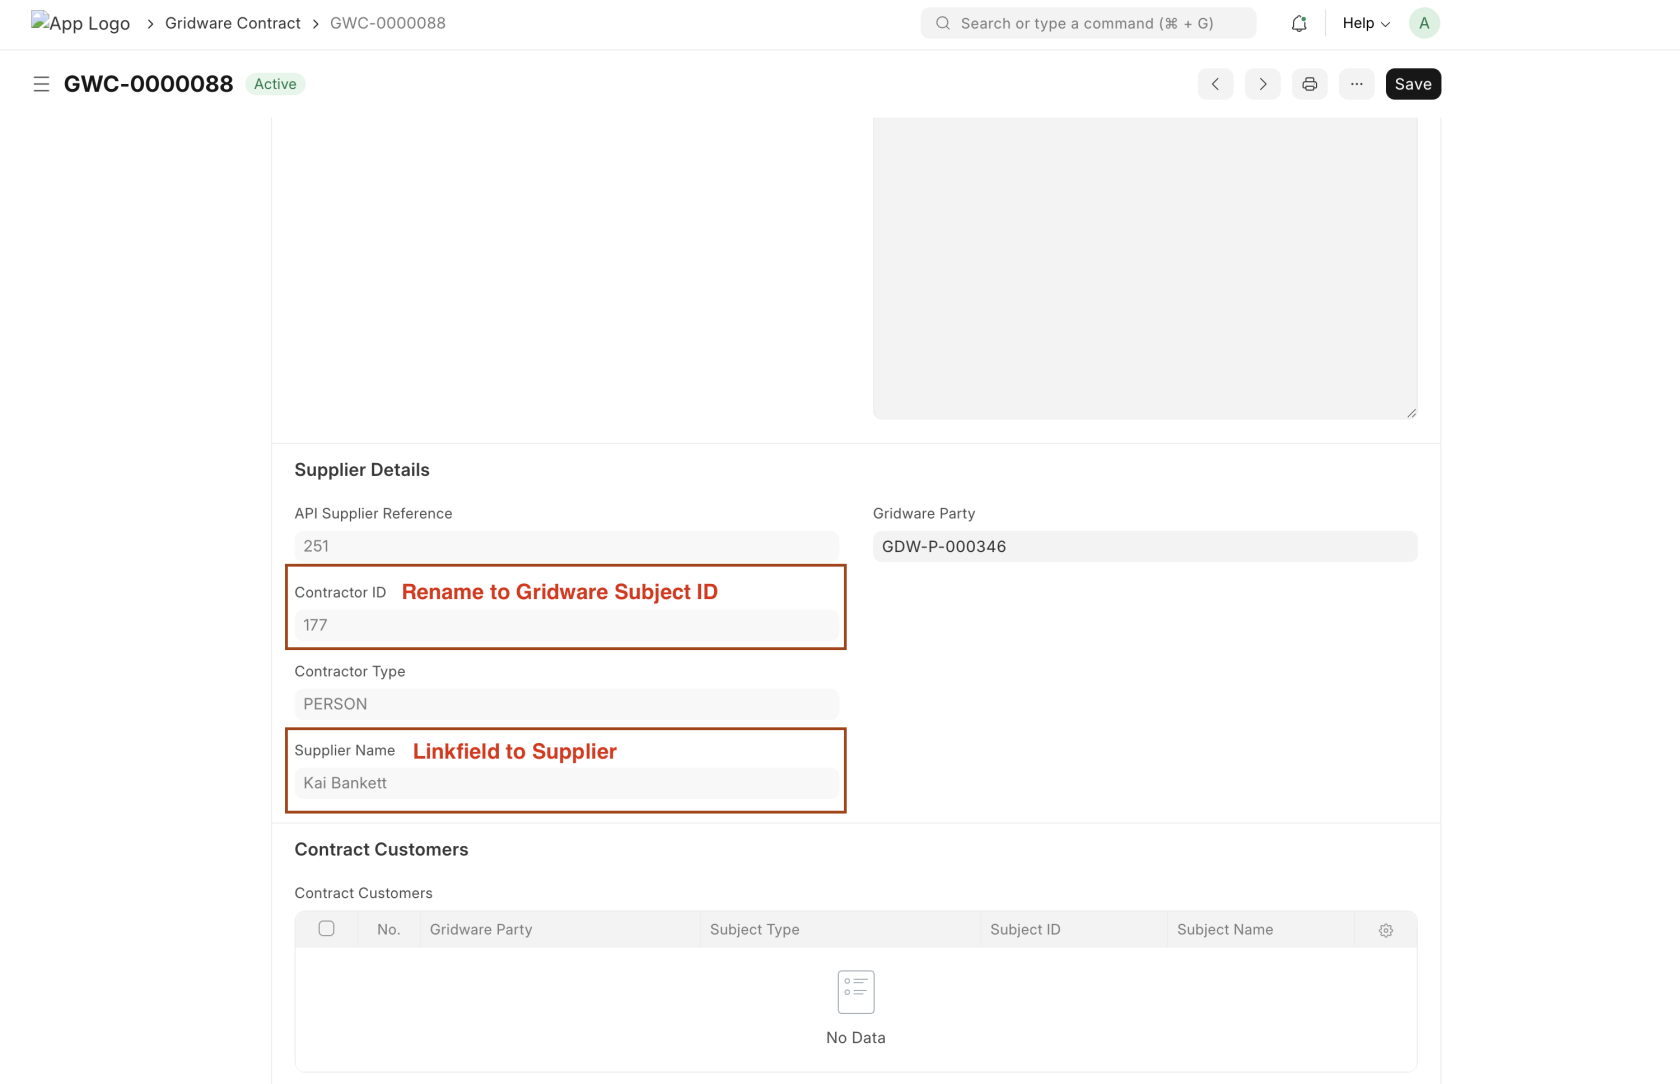Open the App Logo home link

click(81, 23)
